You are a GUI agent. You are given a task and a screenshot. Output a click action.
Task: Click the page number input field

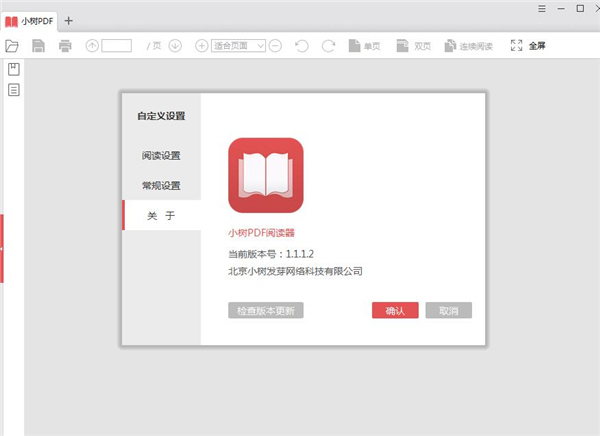(x=117, y=46)
